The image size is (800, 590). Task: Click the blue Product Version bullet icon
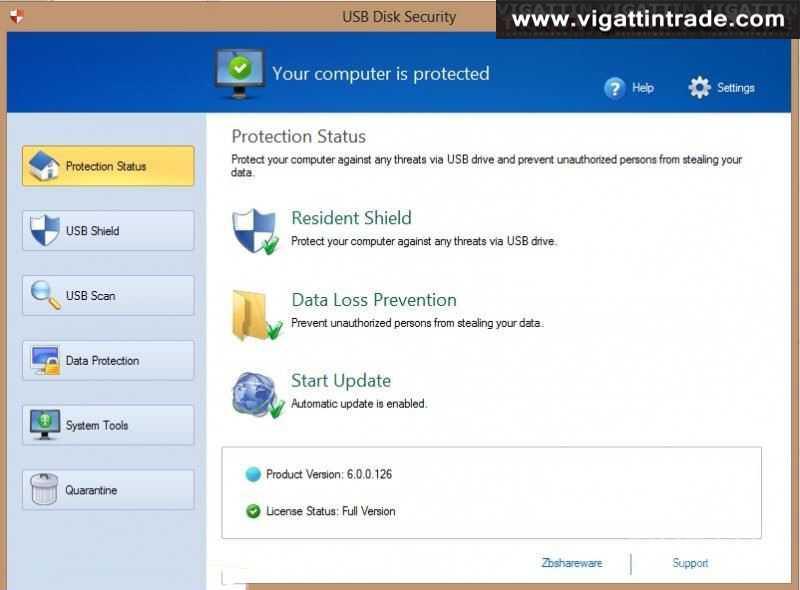click(253, 474)
